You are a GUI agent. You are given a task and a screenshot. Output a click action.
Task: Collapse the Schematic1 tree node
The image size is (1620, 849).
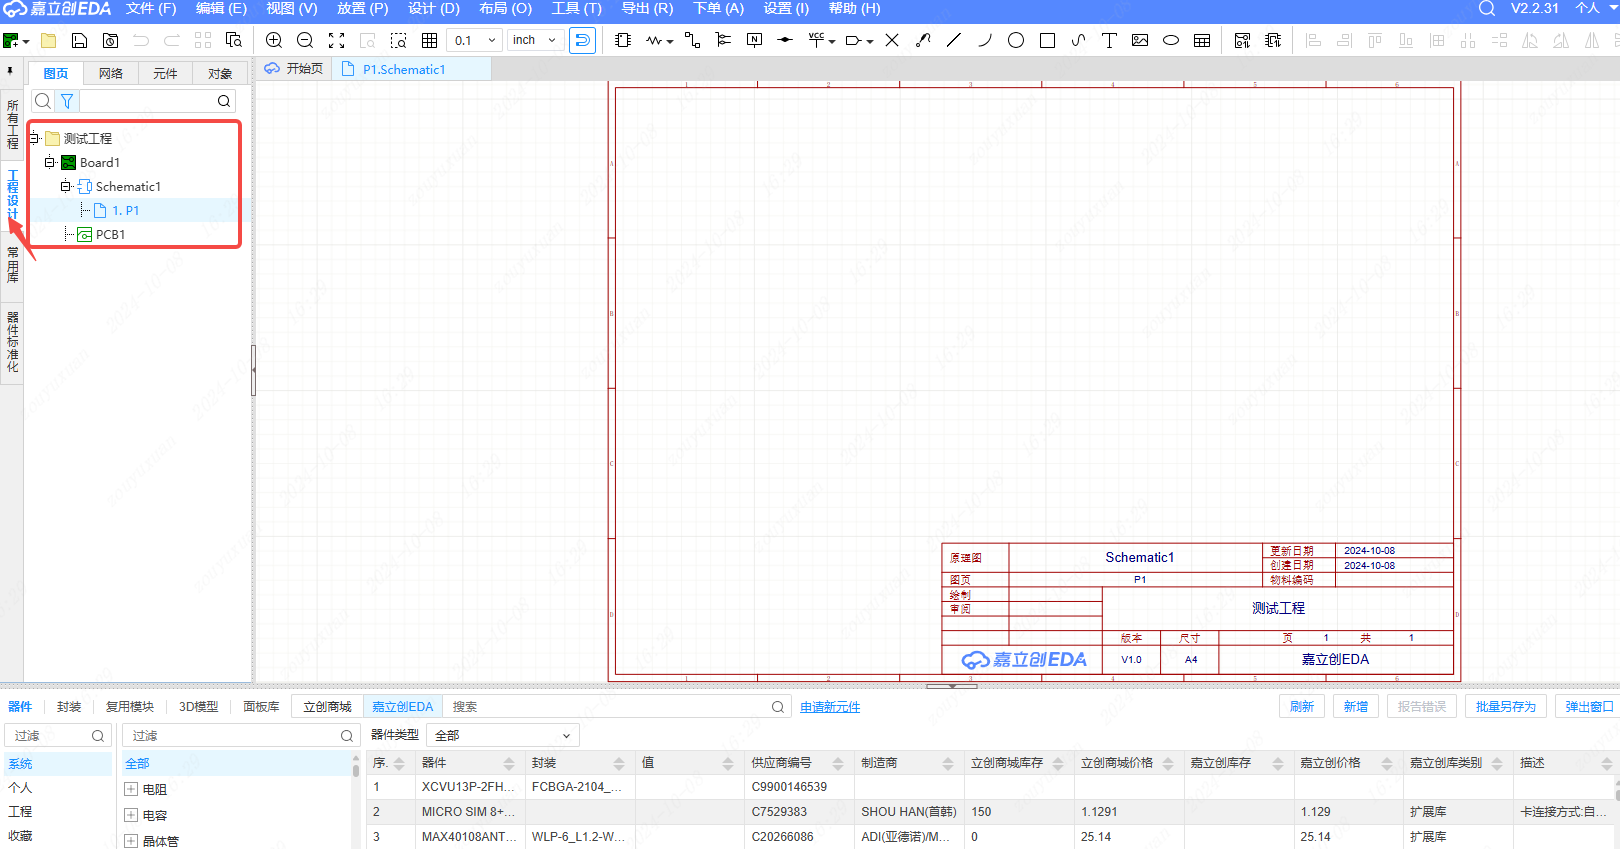coord(65,186)
